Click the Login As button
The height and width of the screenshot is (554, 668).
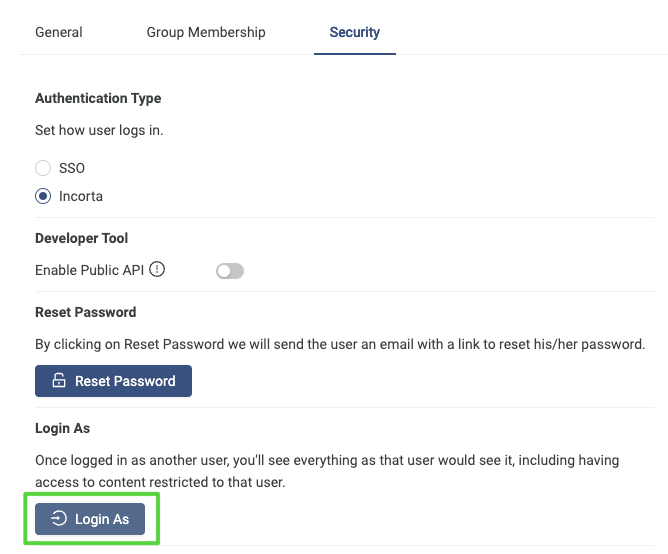(91, 519)
